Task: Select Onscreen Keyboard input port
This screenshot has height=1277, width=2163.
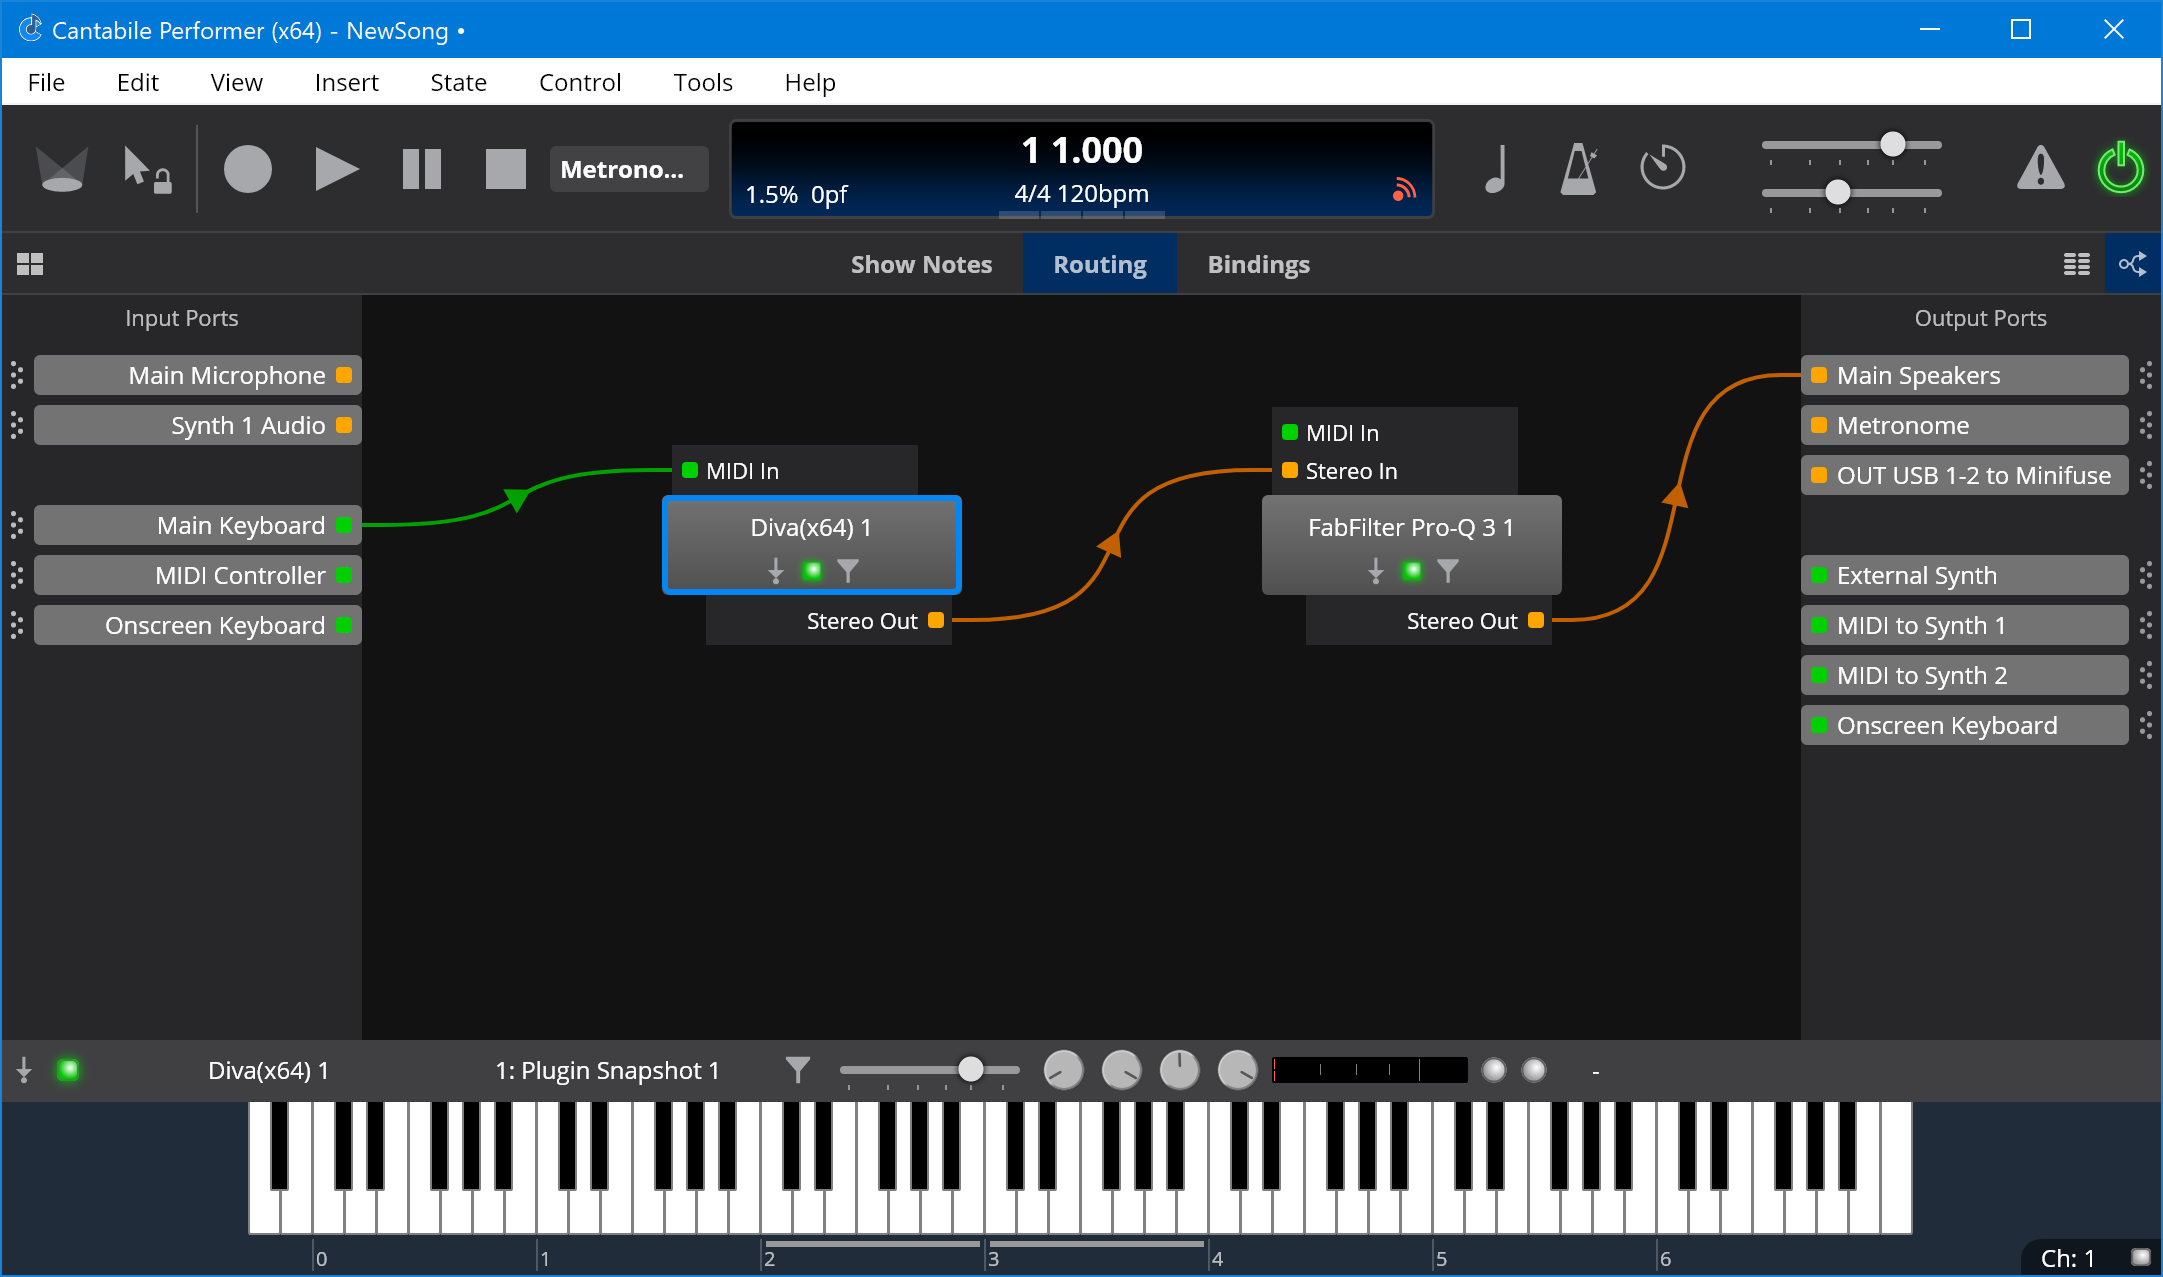Action: pyautogui.click(x=197, y=625)
